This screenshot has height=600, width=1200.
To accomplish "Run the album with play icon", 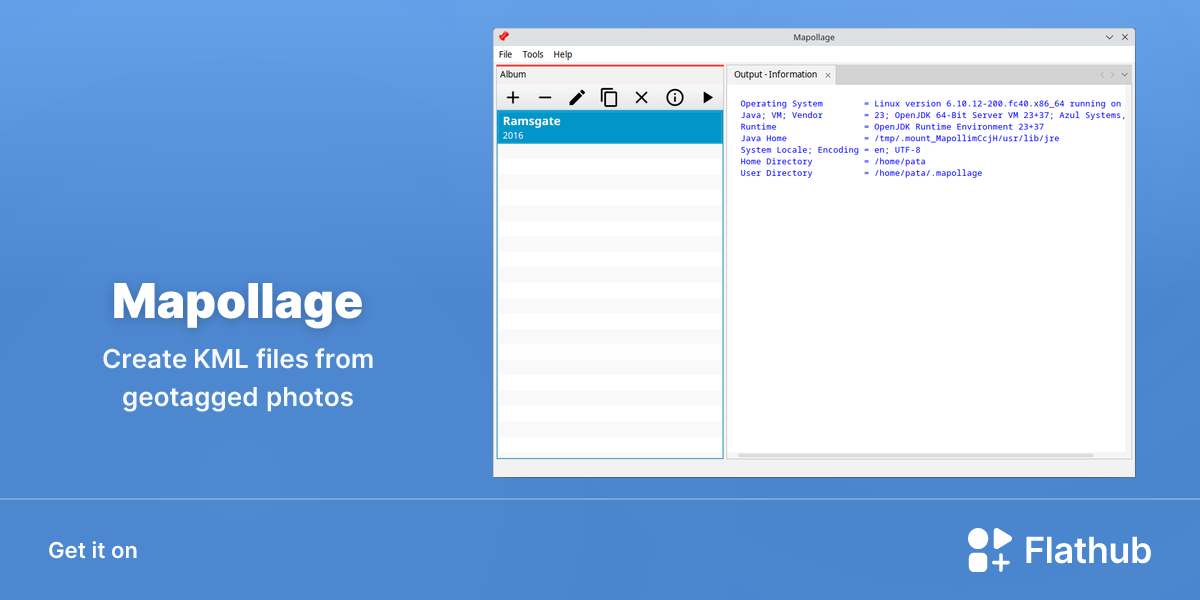I will click(708, 97).
